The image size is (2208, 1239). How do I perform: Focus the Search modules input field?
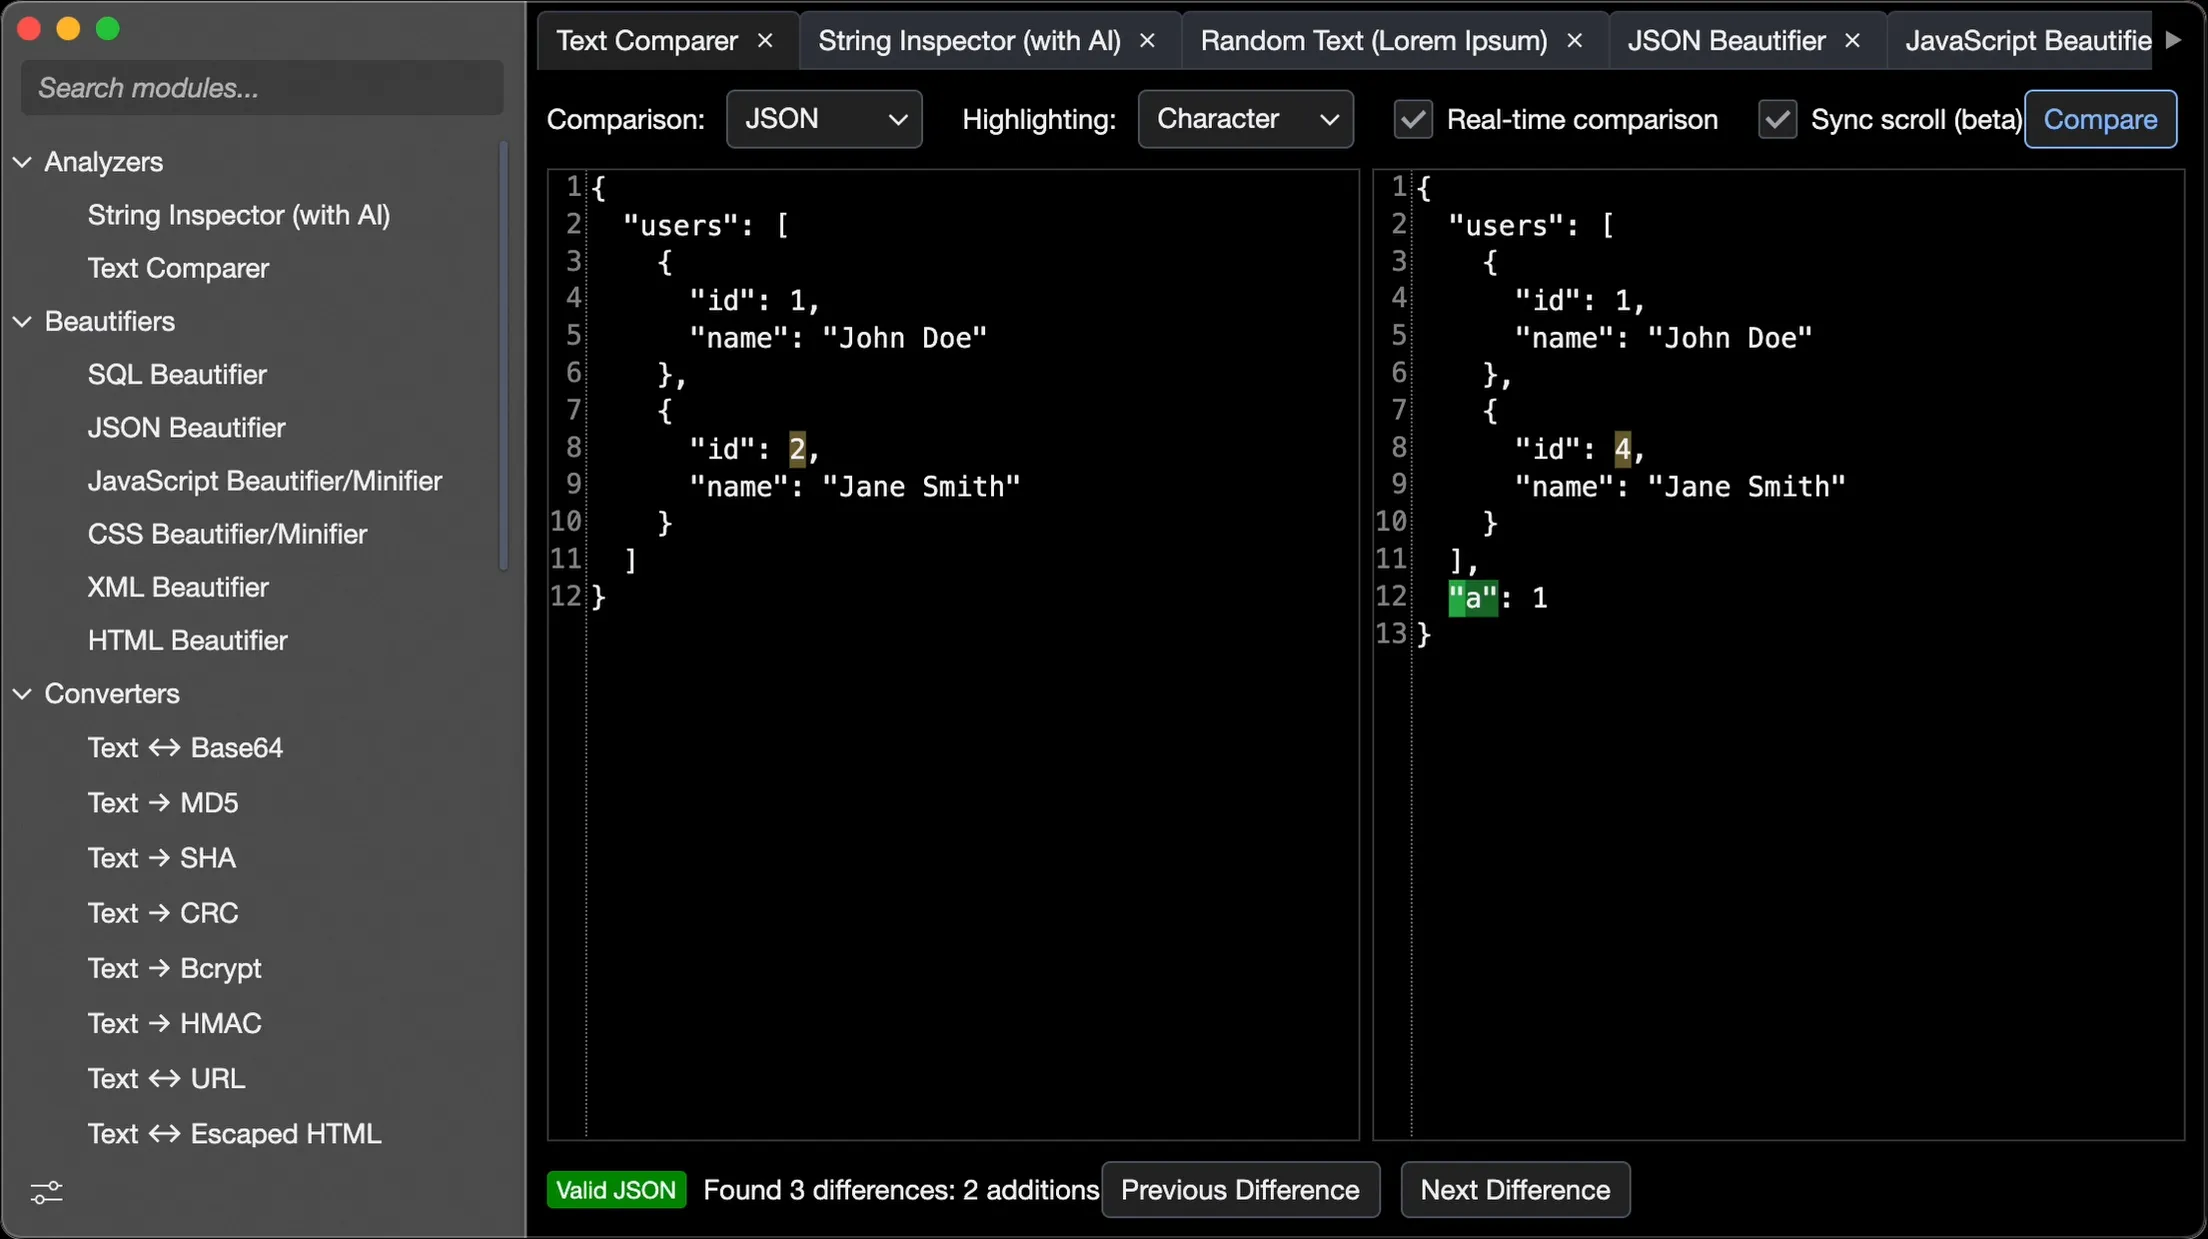pos(262,88)
